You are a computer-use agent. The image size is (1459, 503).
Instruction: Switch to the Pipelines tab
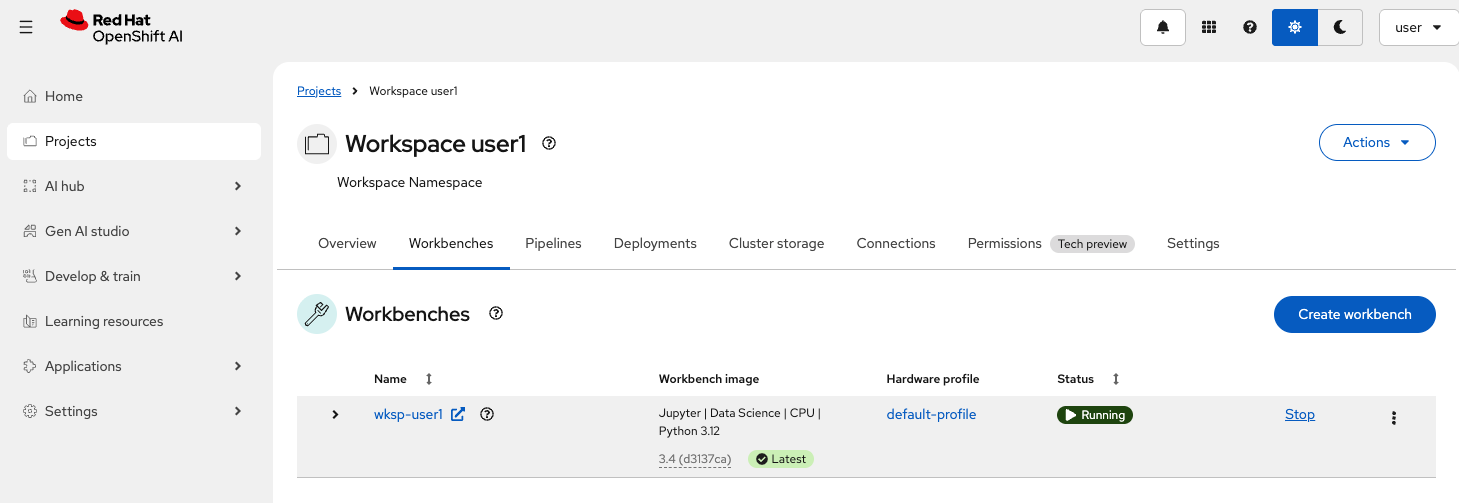(x=553, y=243)
